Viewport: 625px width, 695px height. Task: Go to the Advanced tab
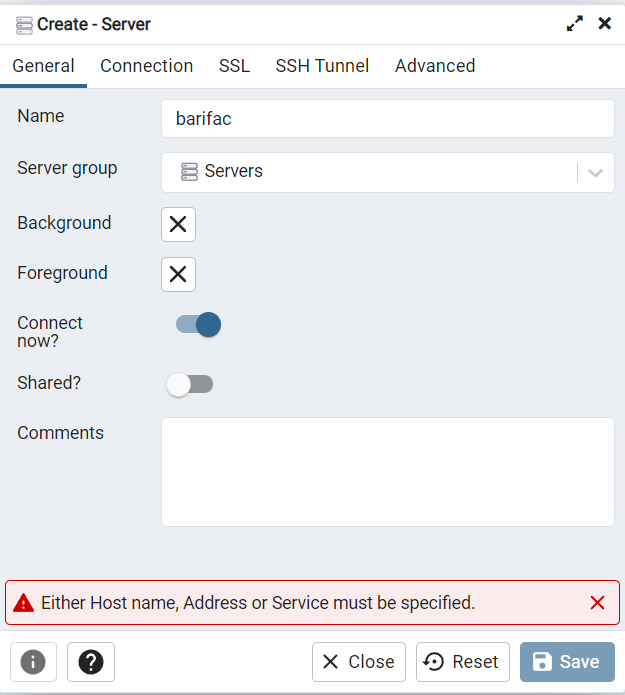[435, 66]
